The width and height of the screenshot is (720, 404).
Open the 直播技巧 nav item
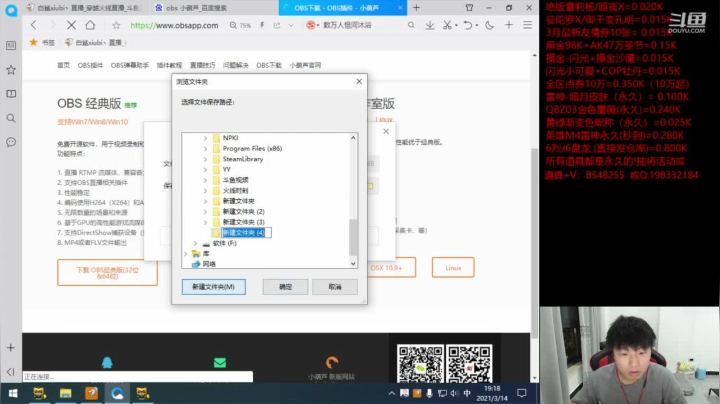pyautogui.click(x=202, y=65)
